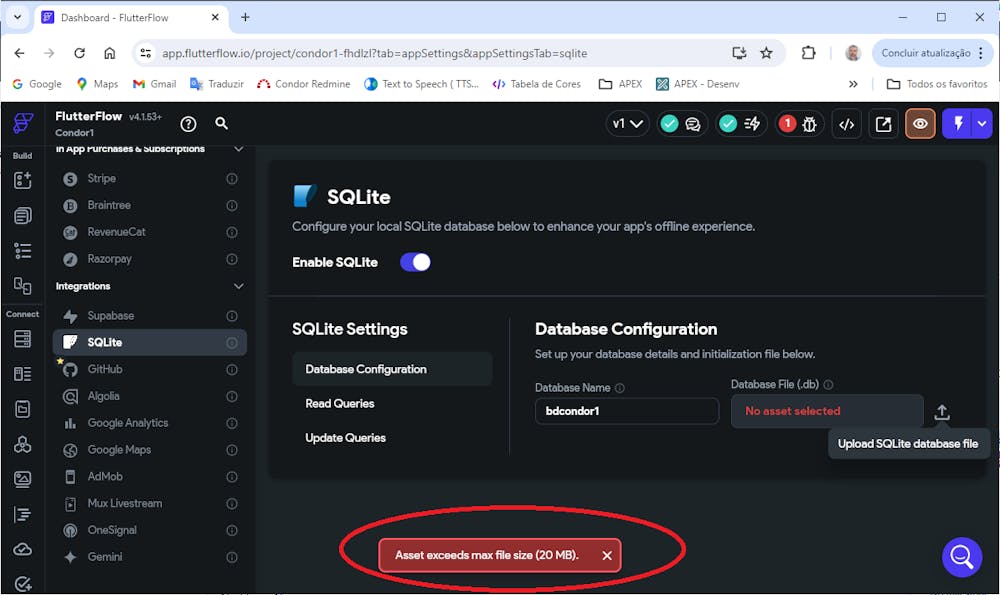Disable the Enable SQLite switch
1000x595 pixels.
tap(415, 262)
